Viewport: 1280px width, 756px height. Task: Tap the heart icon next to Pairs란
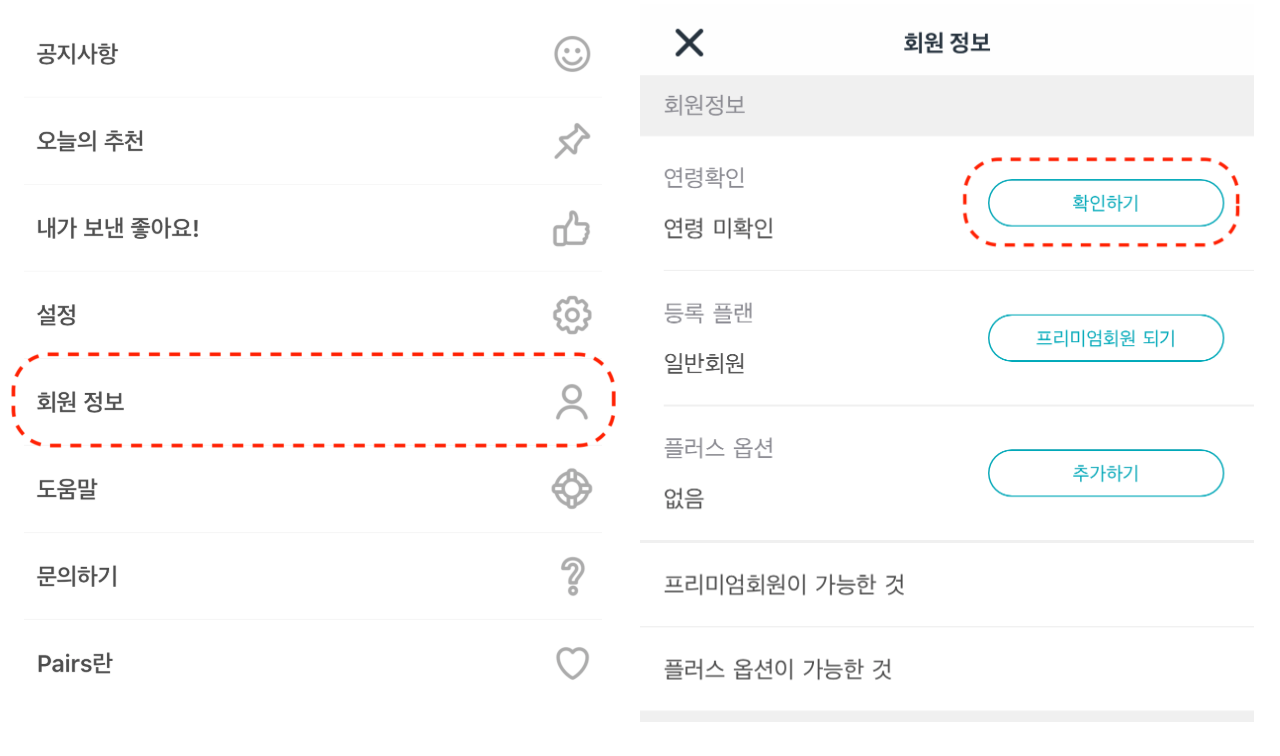pyautogui.click(x=573, y=663)
